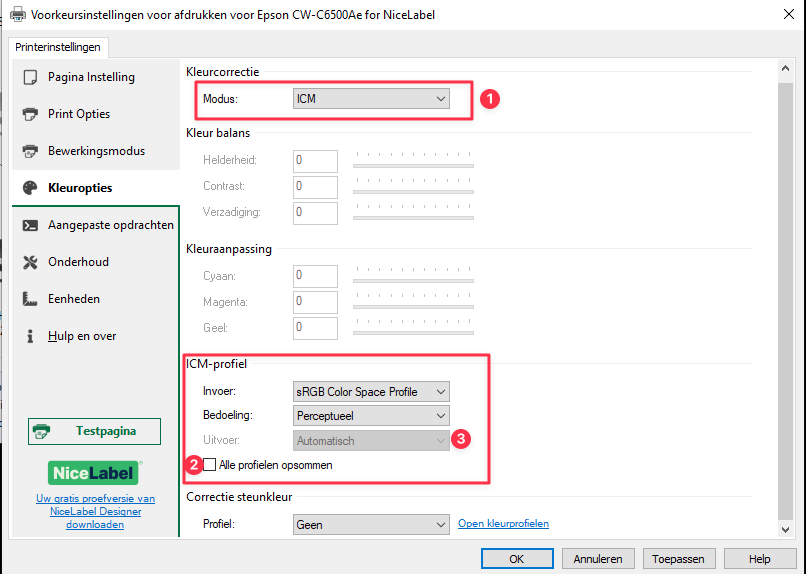Click the Kleurcorrectie group heading
Screen dimensions: 806x574
223,72
